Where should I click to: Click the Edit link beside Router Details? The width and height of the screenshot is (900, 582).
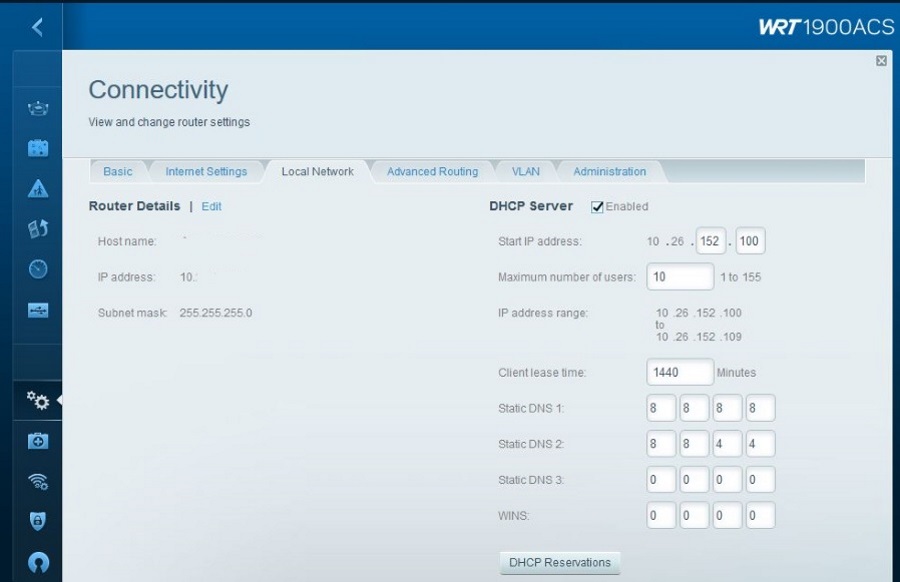211,207
